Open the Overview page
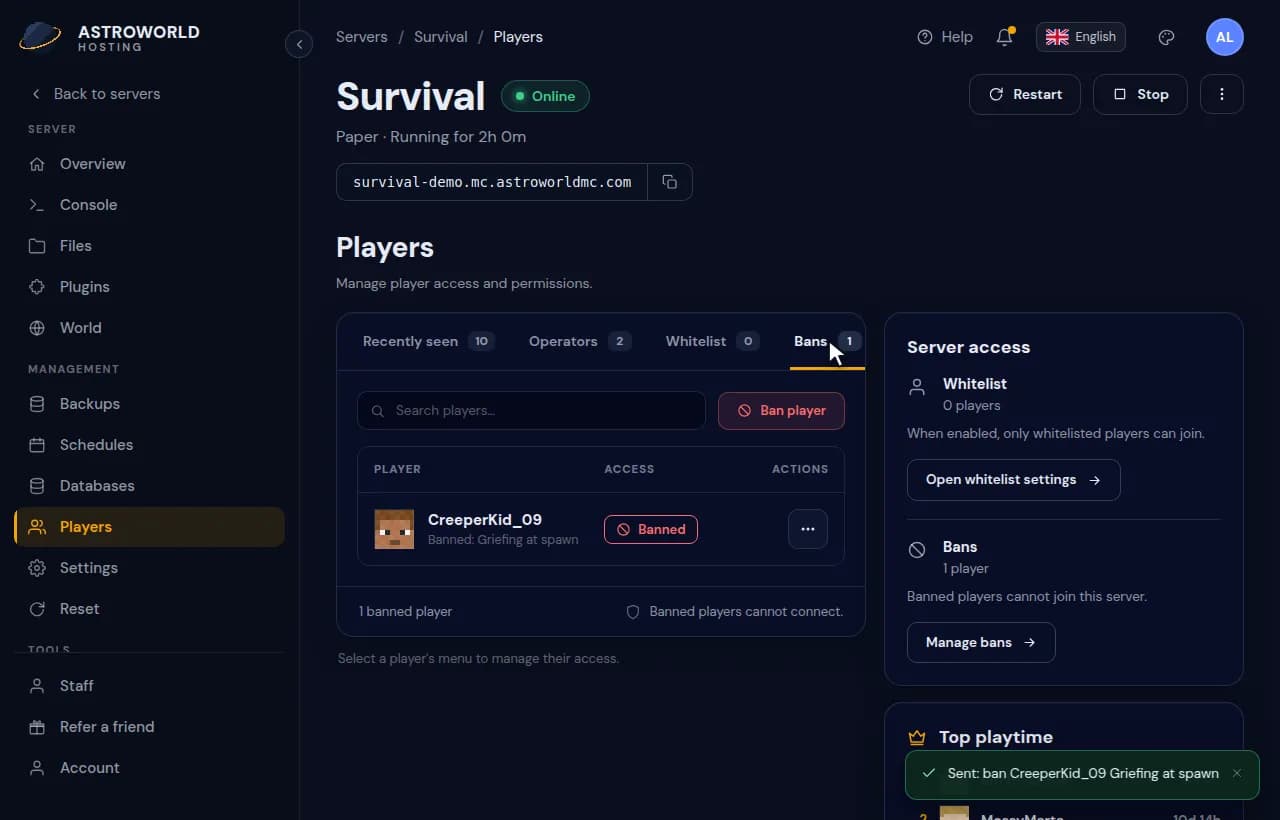This screenshot has width=1280, height=820. [150, 164]
